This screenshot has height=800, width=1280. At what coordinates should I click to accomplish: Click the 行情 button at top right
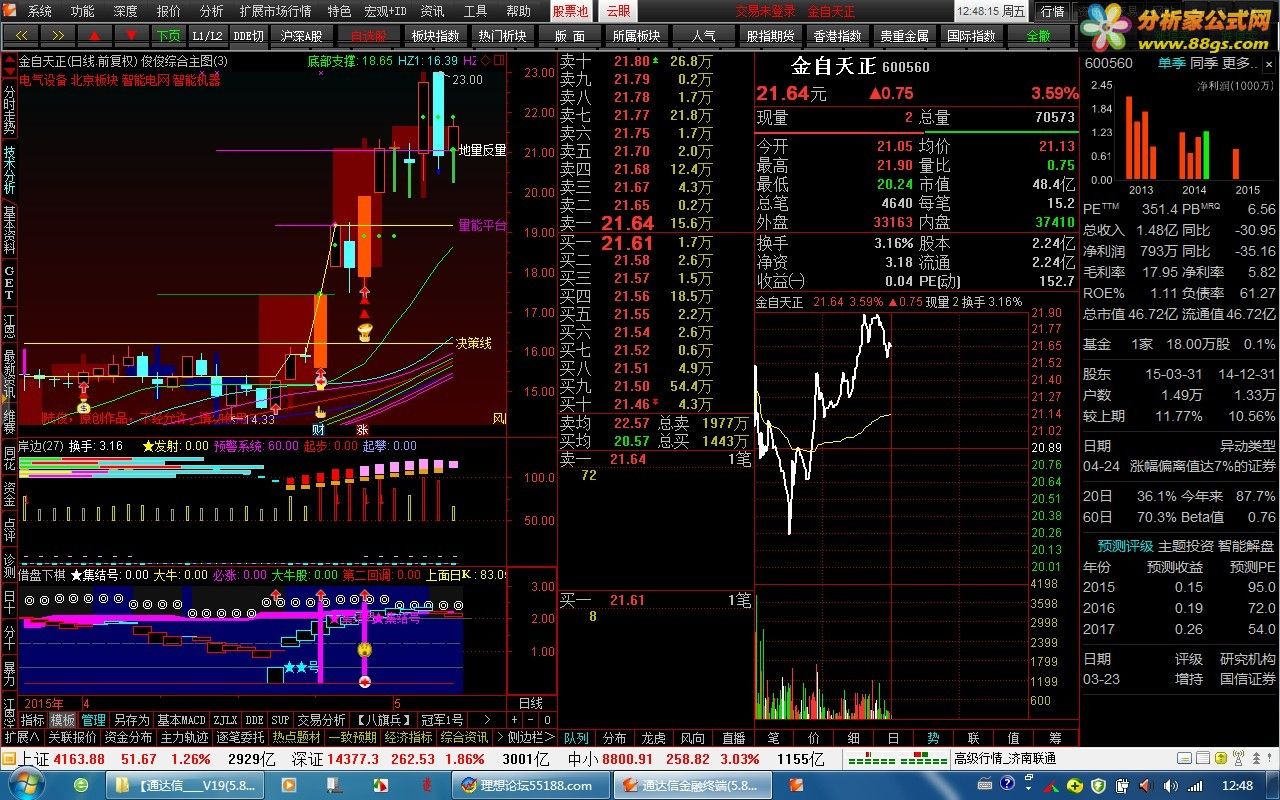click(1052, 11)
